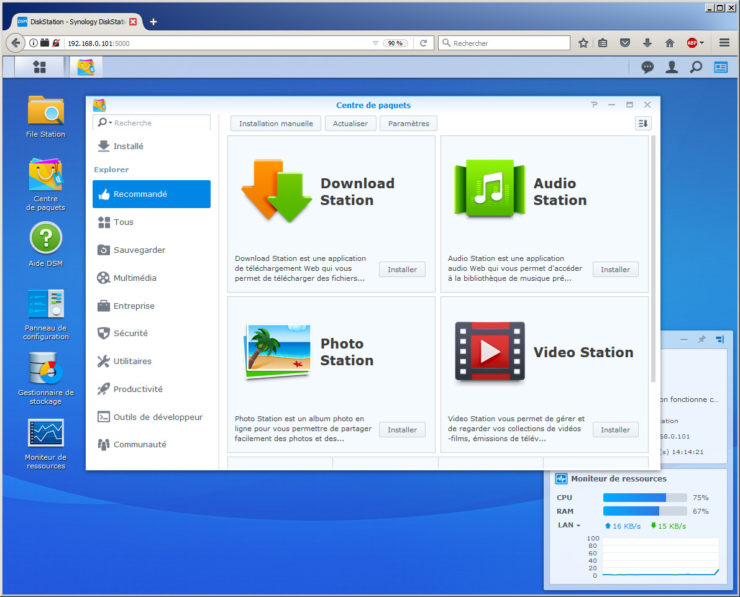Focus the Firefox Rechercher search box
740x597 pixels.
pyautogui.click(x=504, y=43)
